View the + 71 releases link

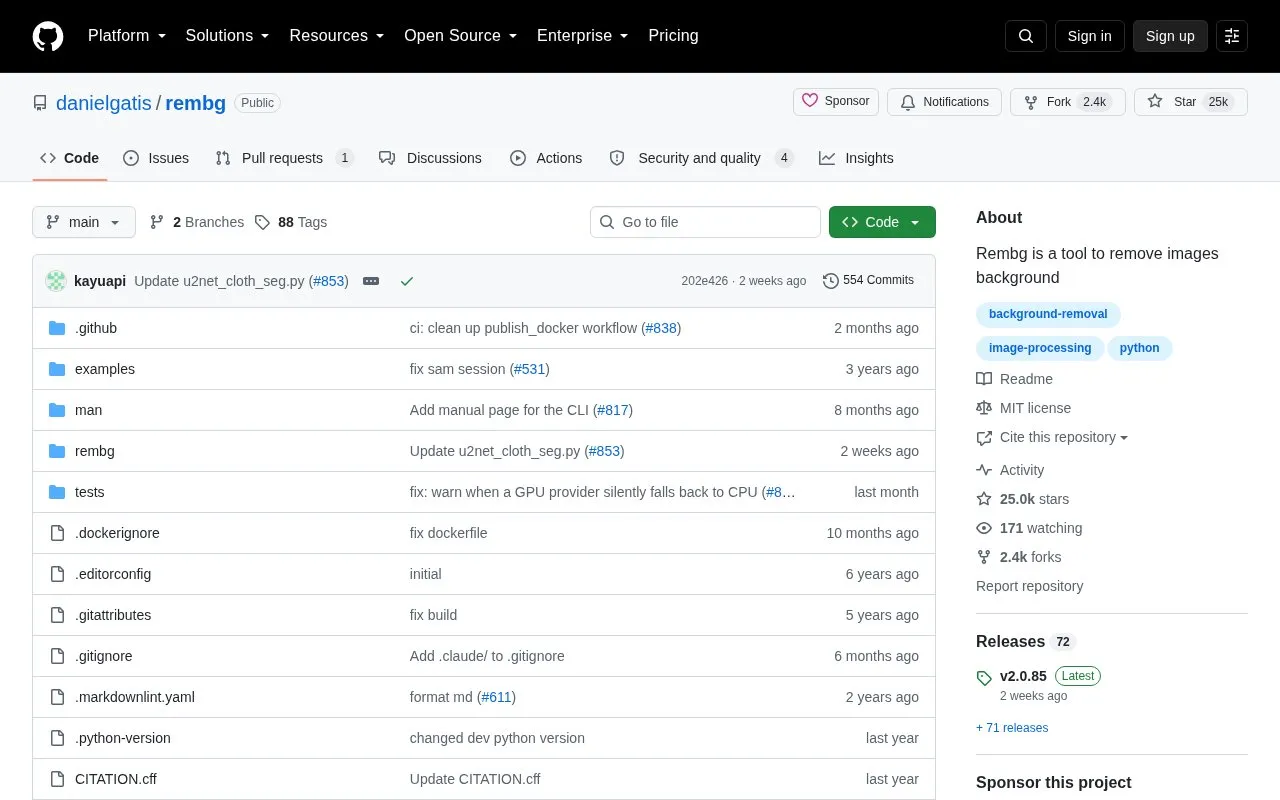[x=1012, y=728]
